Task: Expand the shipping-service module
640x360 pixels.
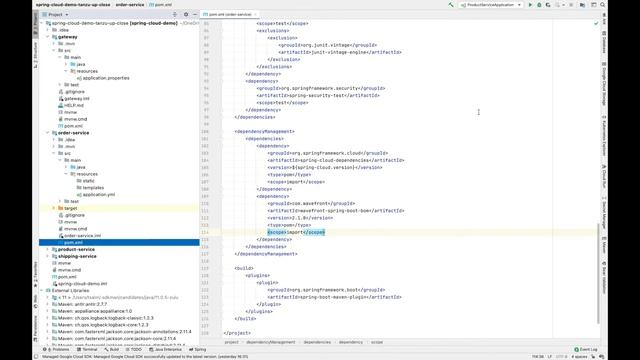Action: coord(48,256)
